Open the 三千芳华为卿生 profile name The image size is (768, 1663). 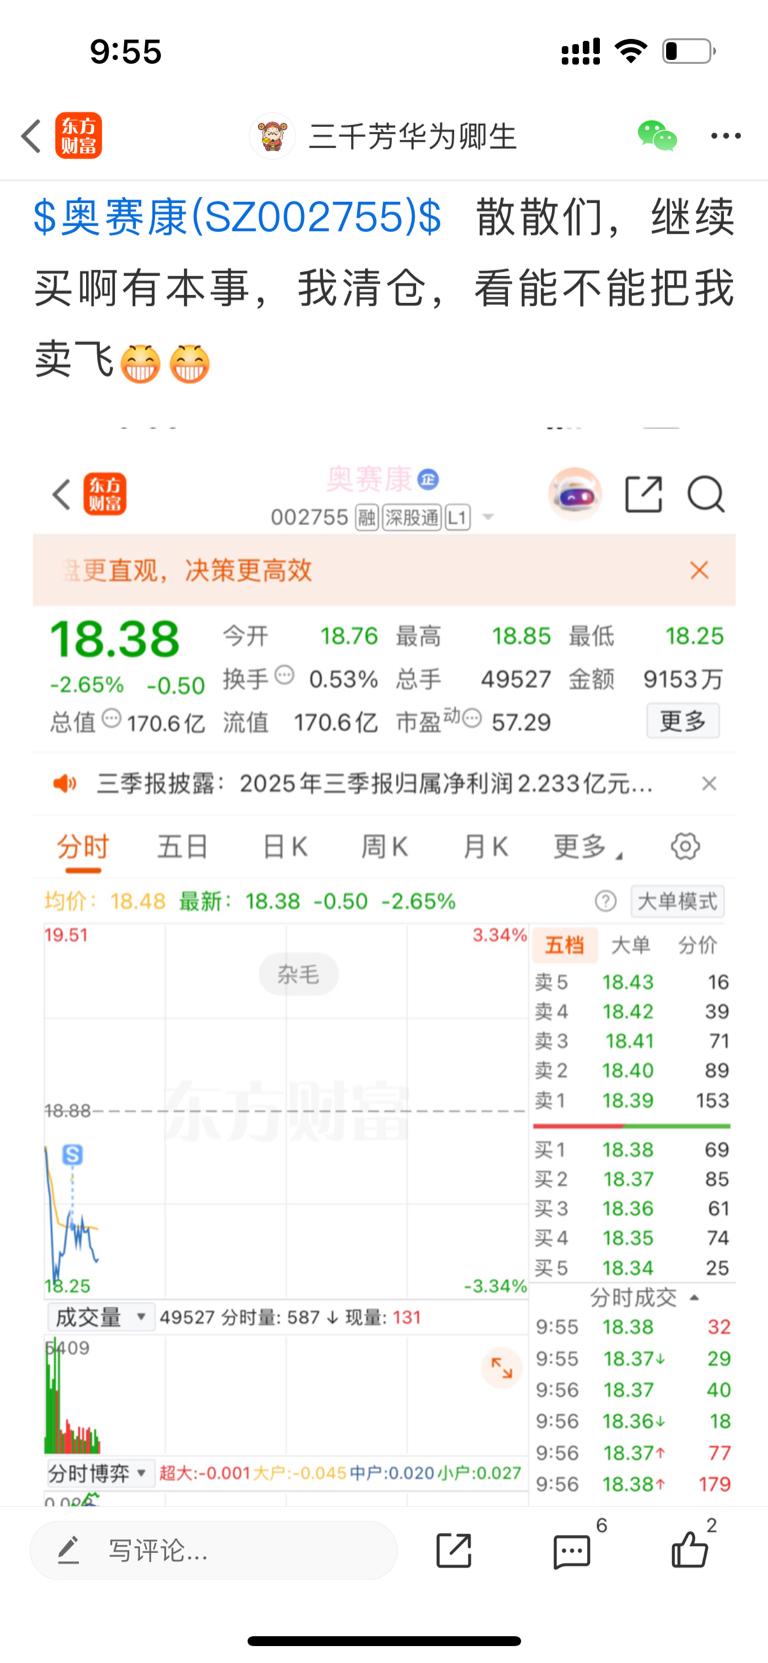pyautogui.click(x=413, y=137)
